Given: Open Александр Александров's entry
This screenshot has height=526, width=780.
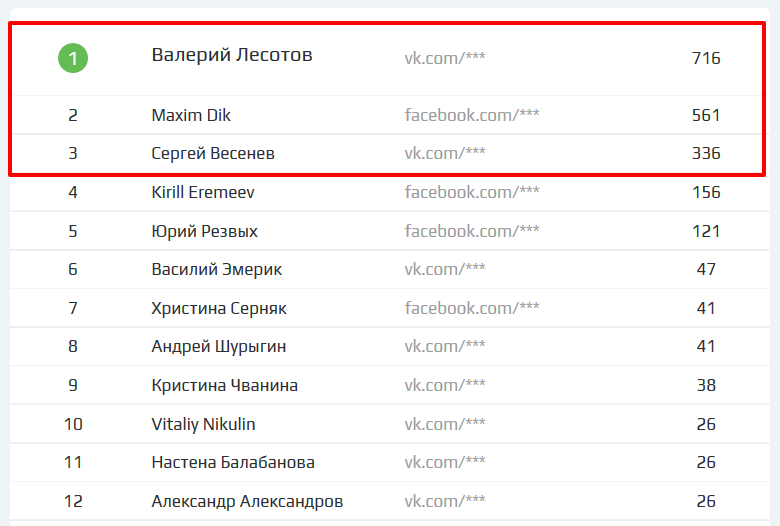Looking at the screenshot, I should (247, 501).
